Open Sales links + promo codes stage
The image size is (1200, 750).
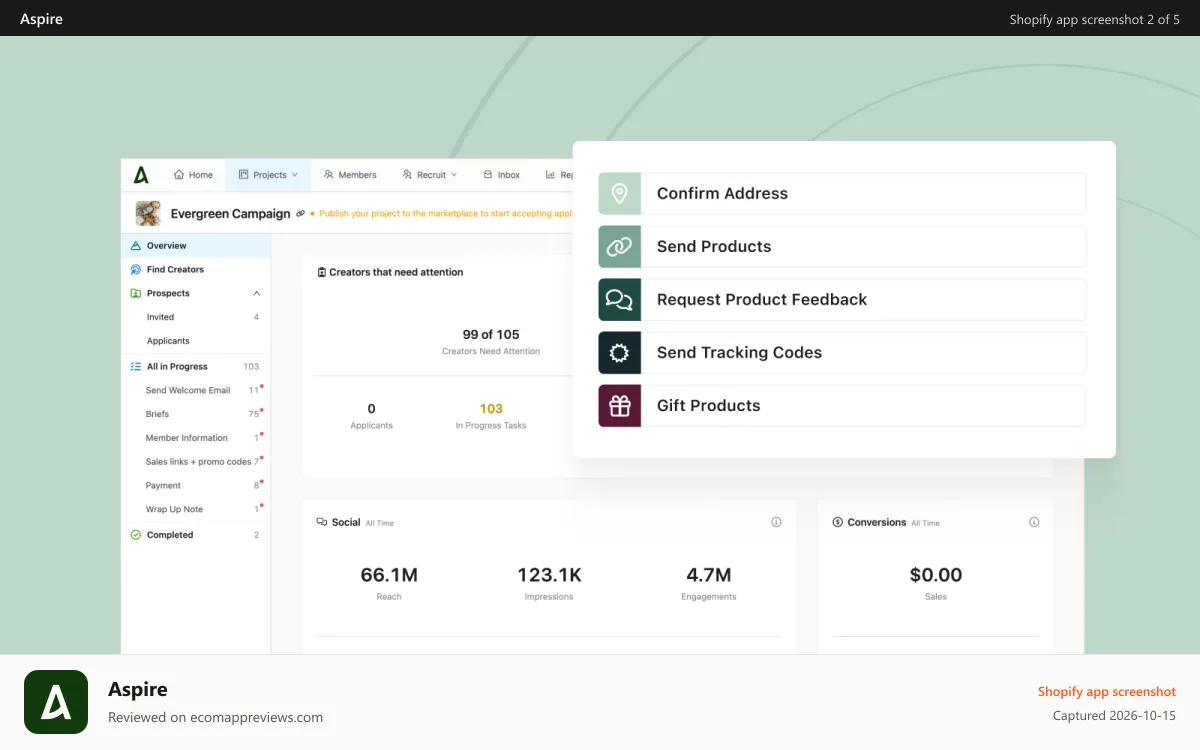coord(196,462)
